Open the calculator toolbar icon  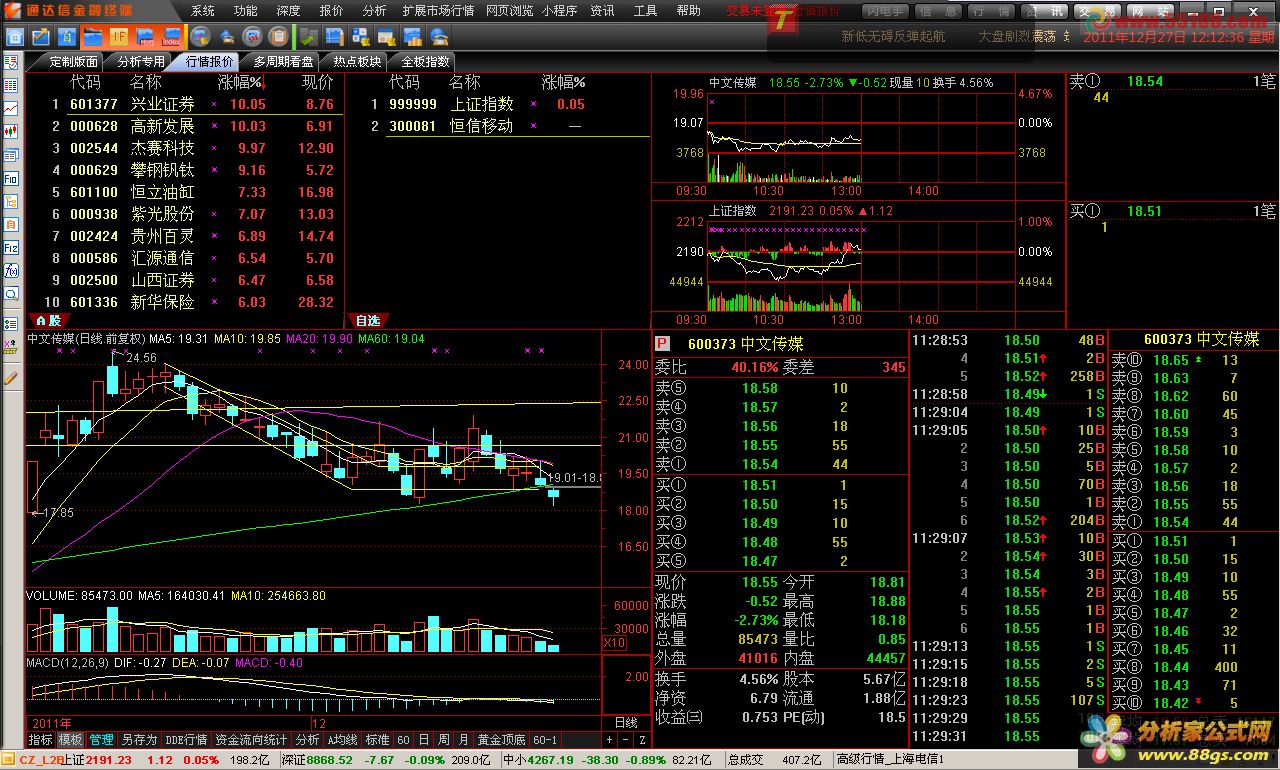click(360, 37)
